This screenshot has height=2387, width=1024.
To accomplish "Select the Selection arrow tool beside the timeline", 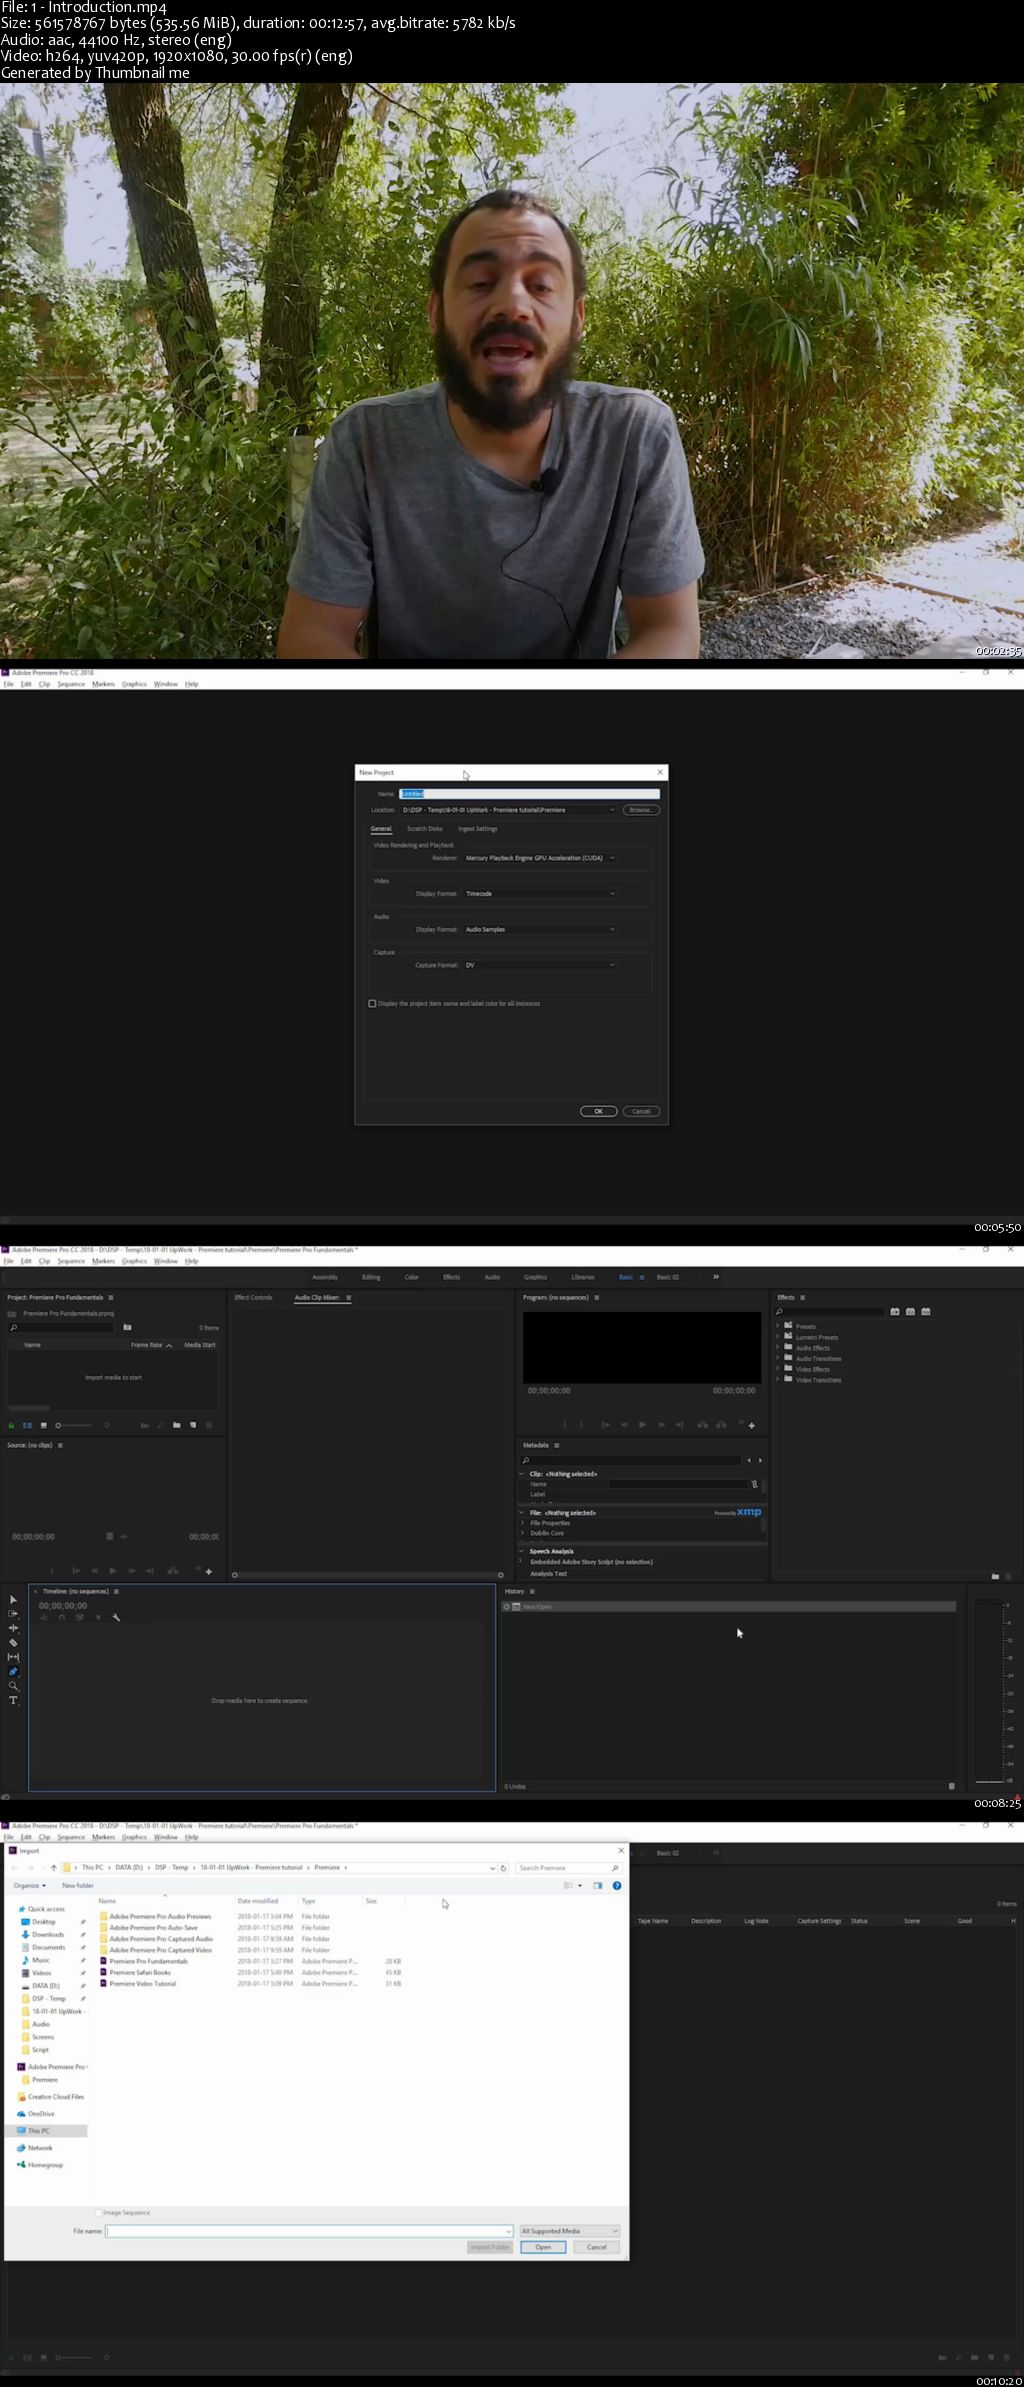I will click(x=13, y=1600).
